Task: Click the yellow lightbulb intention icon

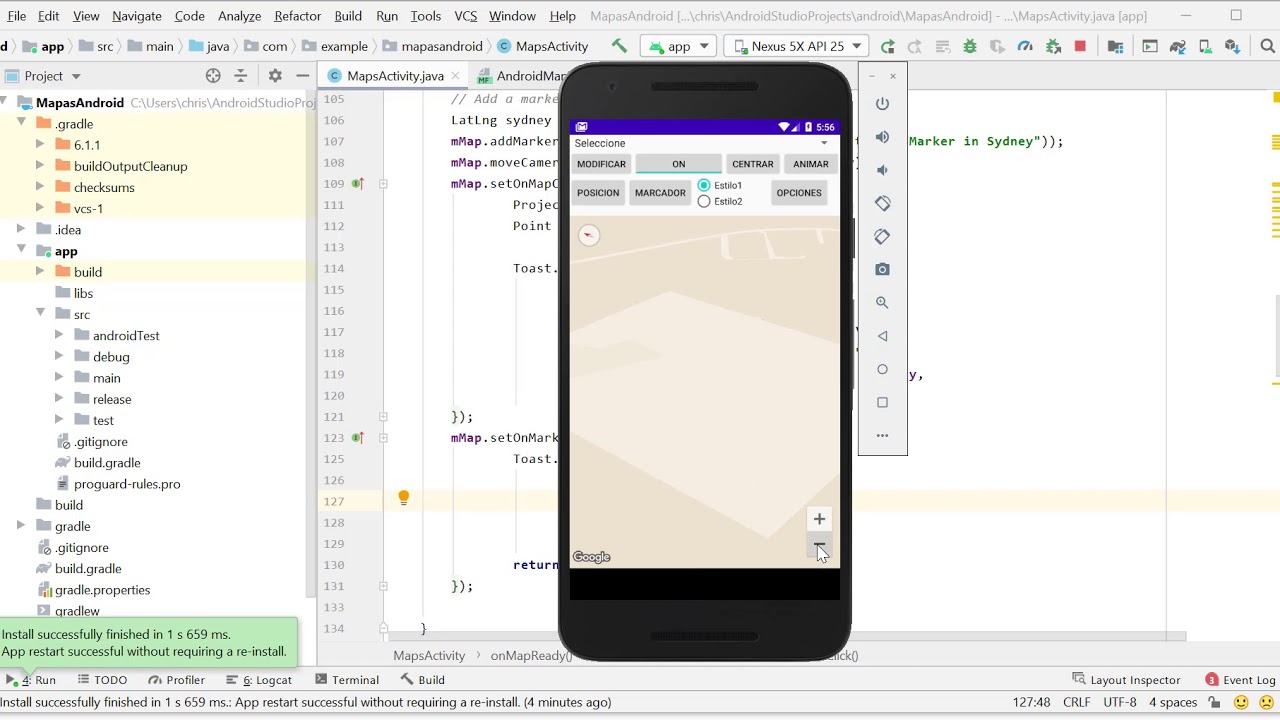Action: 404,497
